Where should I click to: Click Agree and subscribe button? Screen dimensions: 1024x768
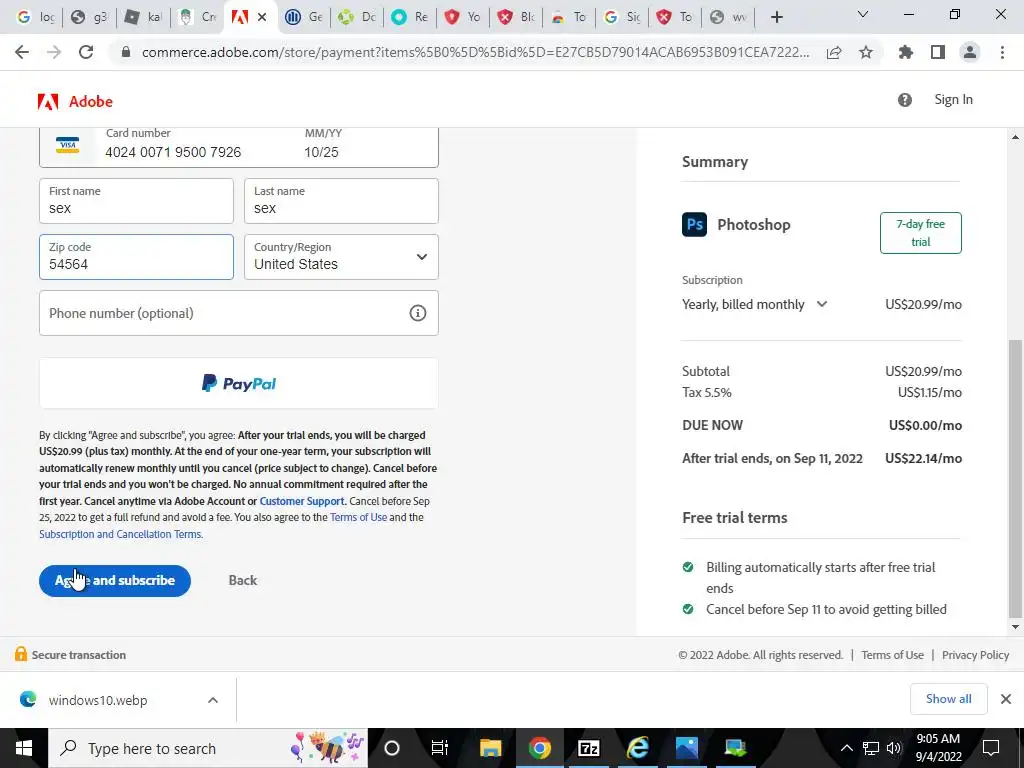pyautogui.click(x=115, y=581)
